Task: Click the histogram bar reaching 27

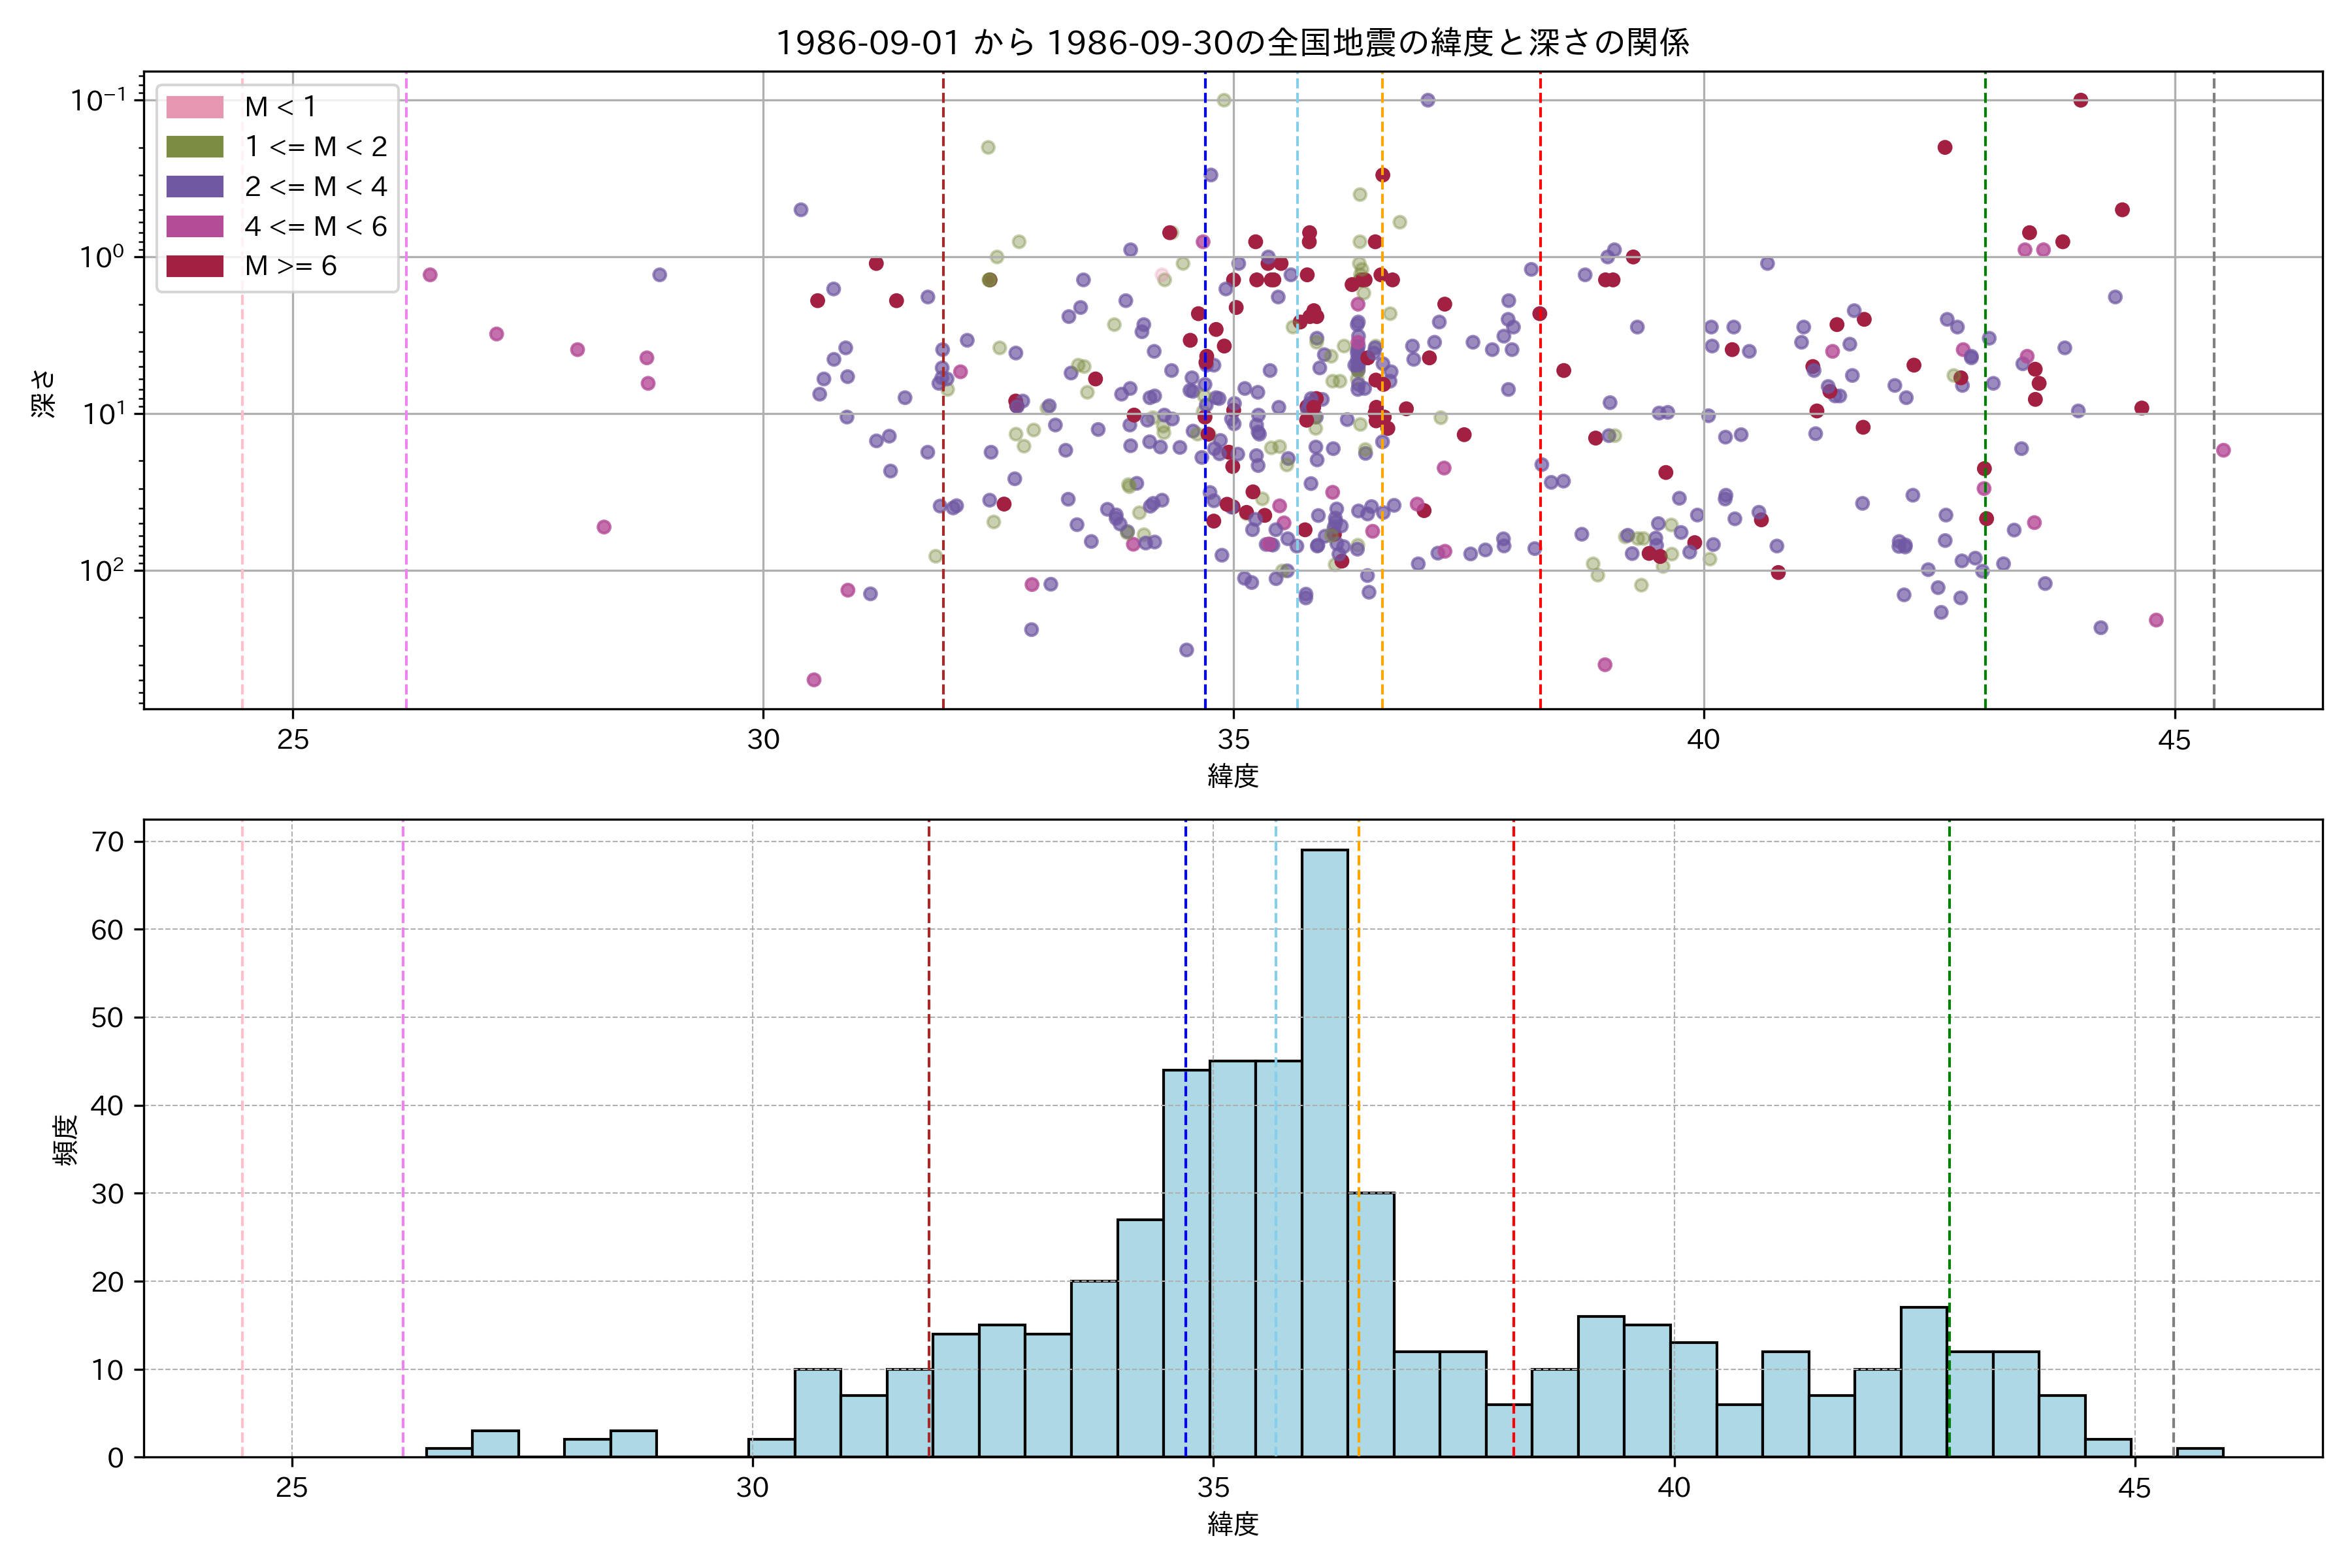Action: pyautogui.click(x=1140, y=1338)
